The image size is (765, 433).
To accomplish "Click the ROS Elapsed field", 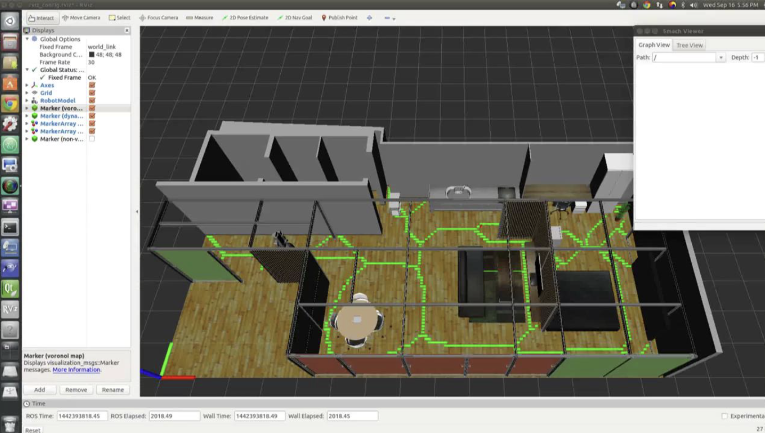I will [x=174, y=416].
